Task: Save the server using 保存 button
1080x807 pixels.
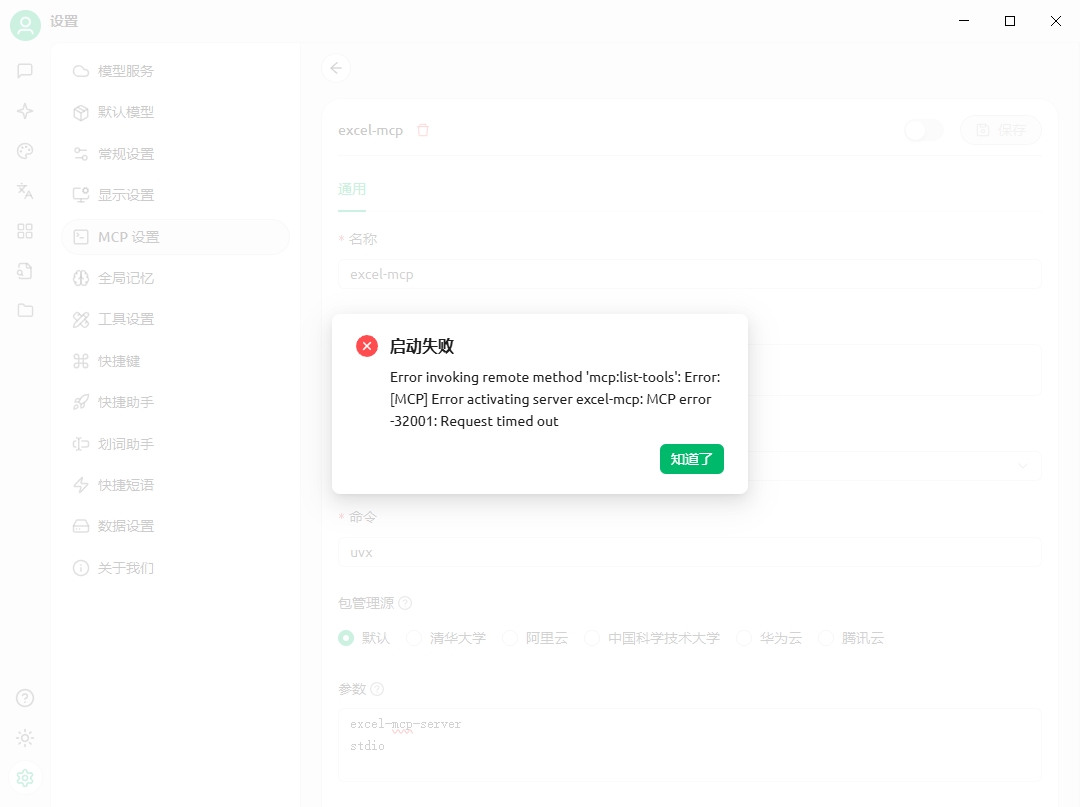Action: 1001,130
